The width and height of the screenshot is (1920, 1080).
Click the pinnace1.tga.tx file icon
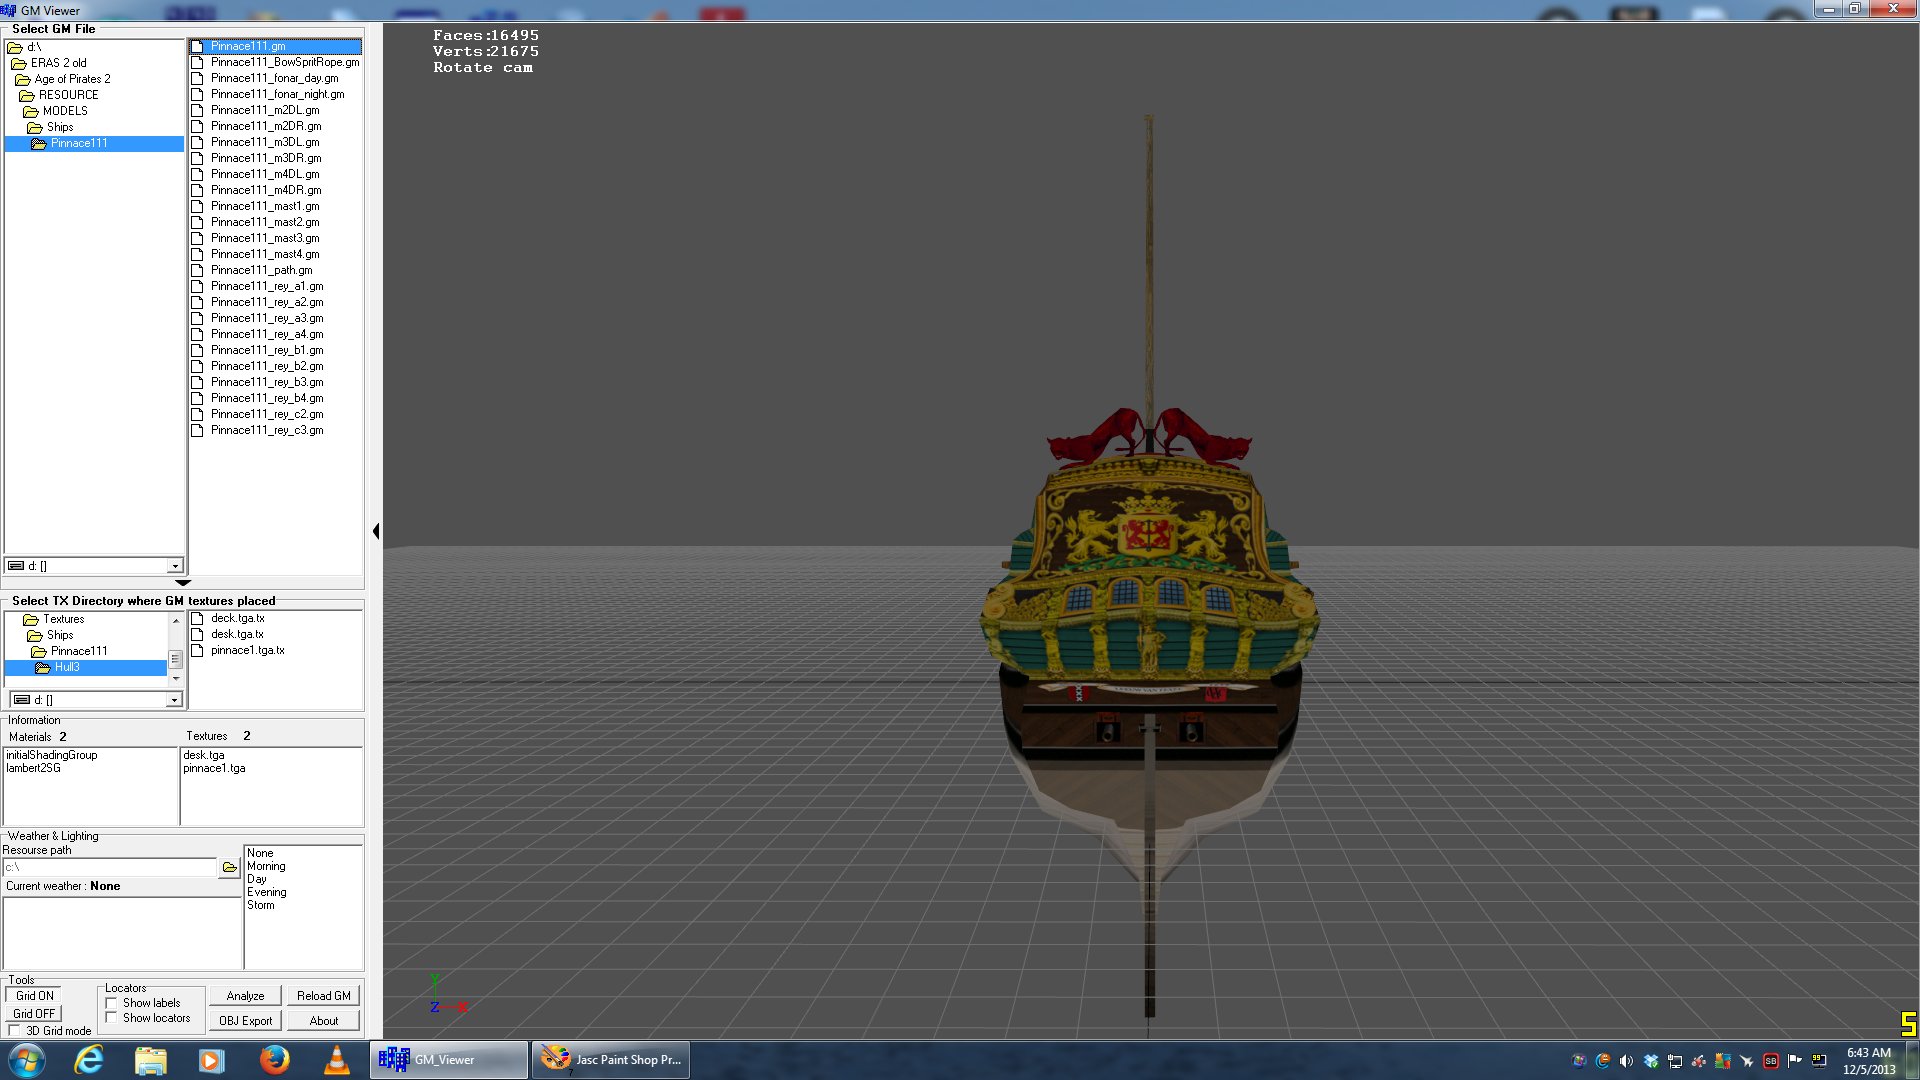(197, 650)
